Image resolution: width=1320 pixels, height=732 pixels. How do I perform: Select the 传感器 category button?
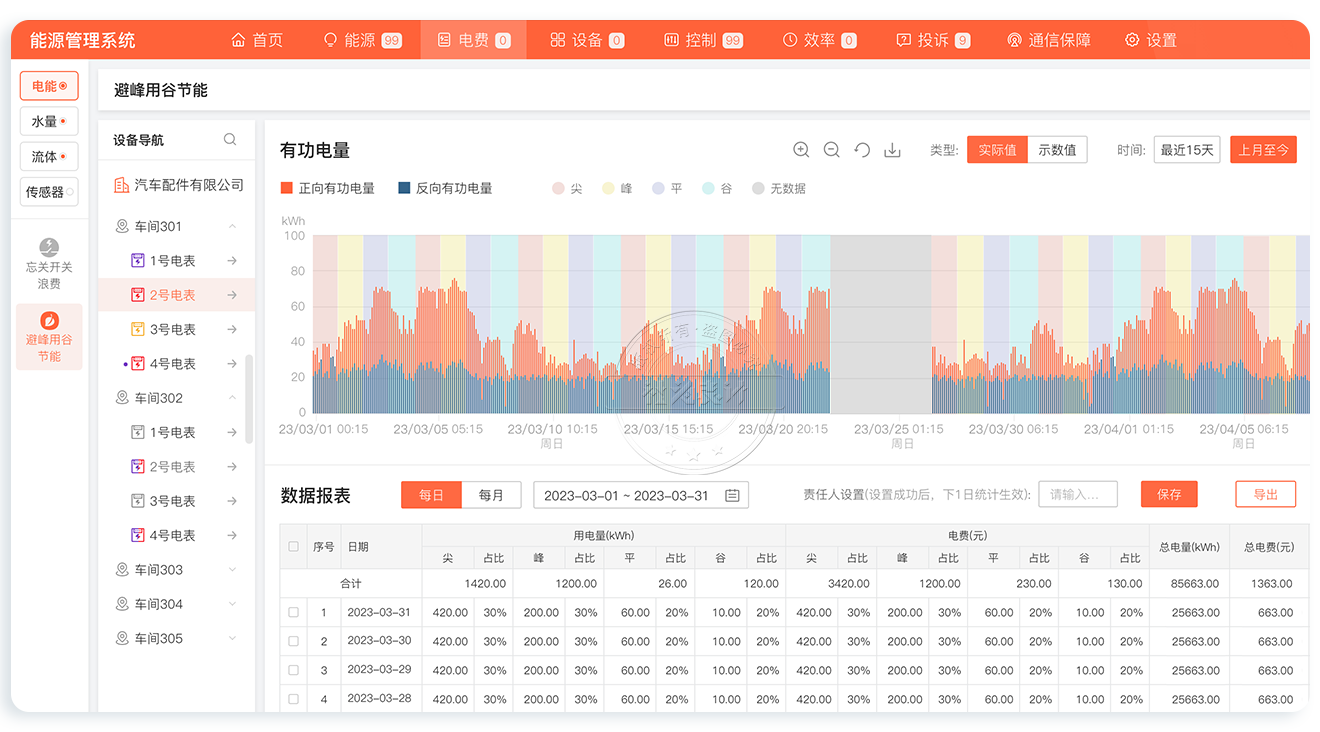(49, 192)
